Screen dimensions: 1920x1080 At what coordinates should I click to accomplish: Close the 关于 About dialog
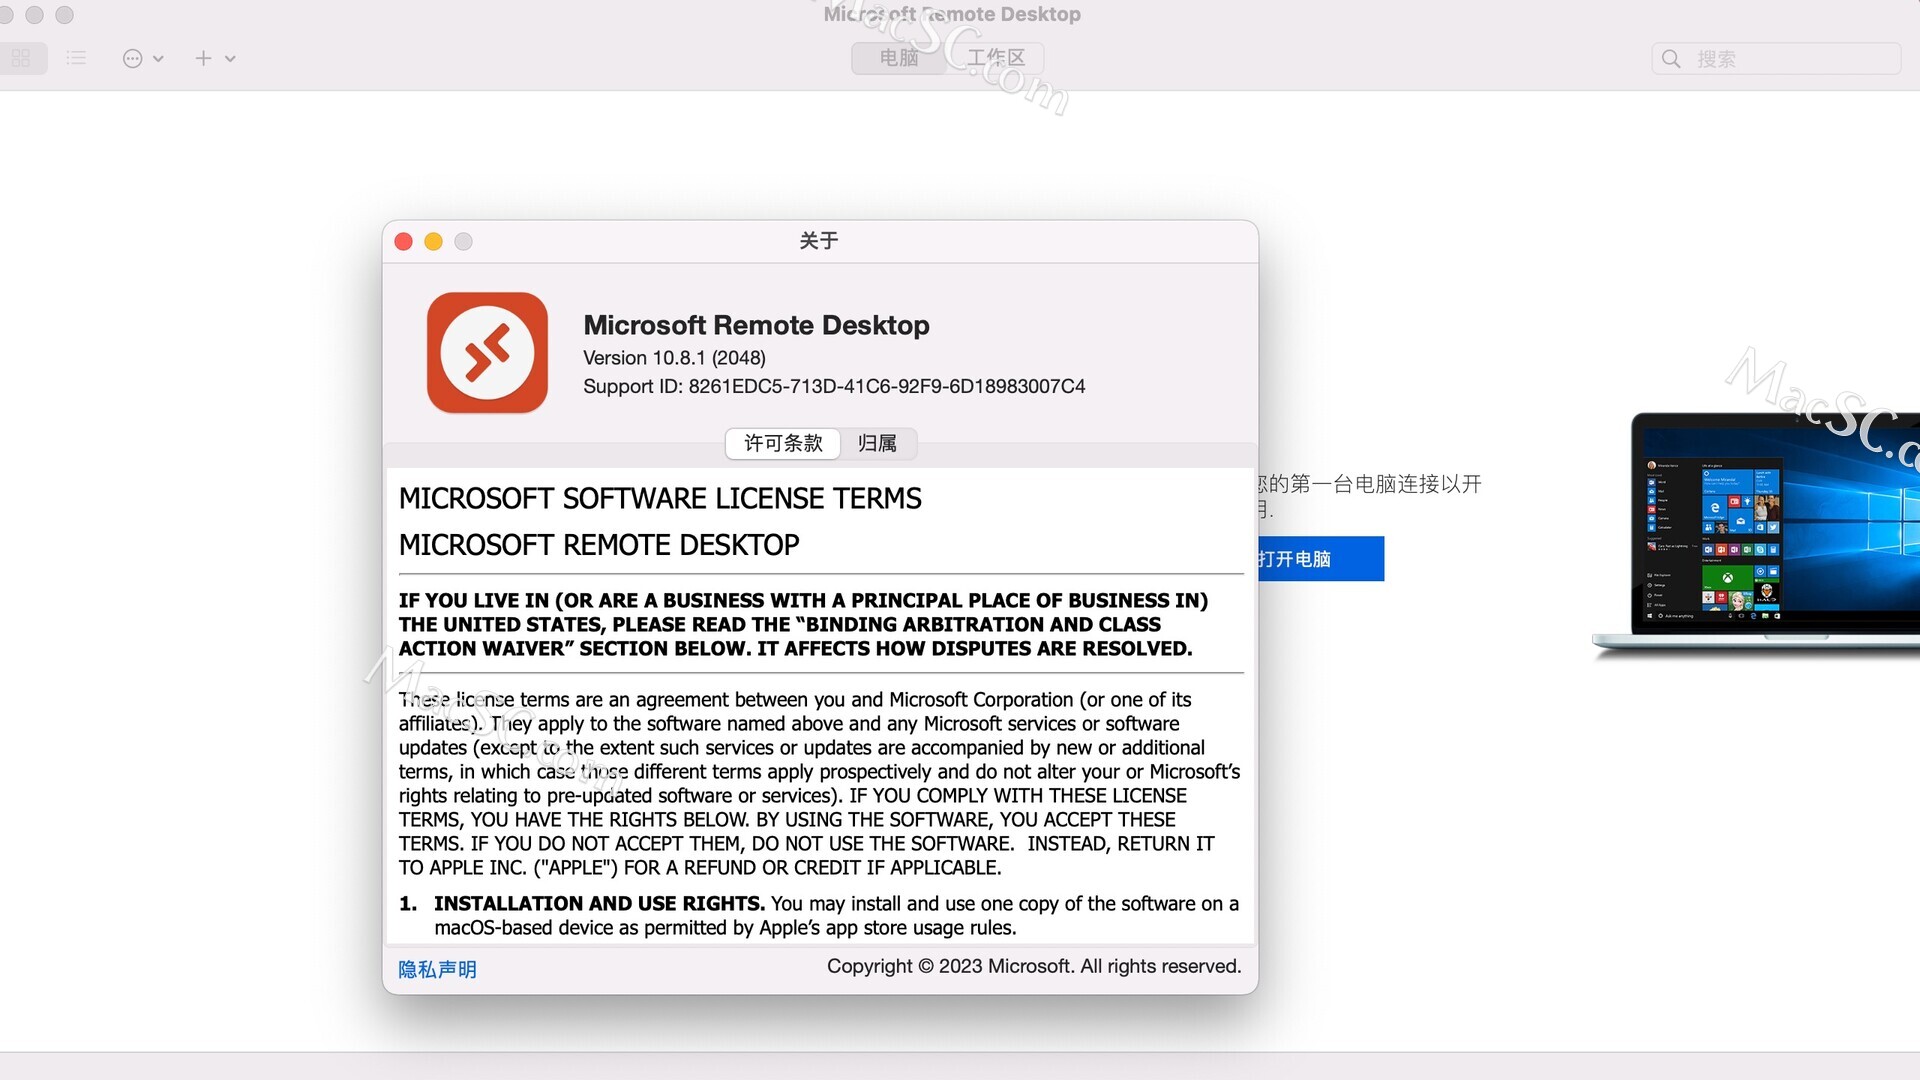404,242
